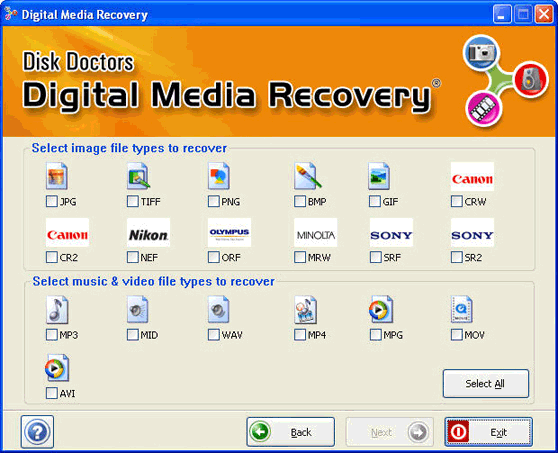Quit using the Exit button
This screenshot has height=453, width=558.
click(x=489, y=432)
